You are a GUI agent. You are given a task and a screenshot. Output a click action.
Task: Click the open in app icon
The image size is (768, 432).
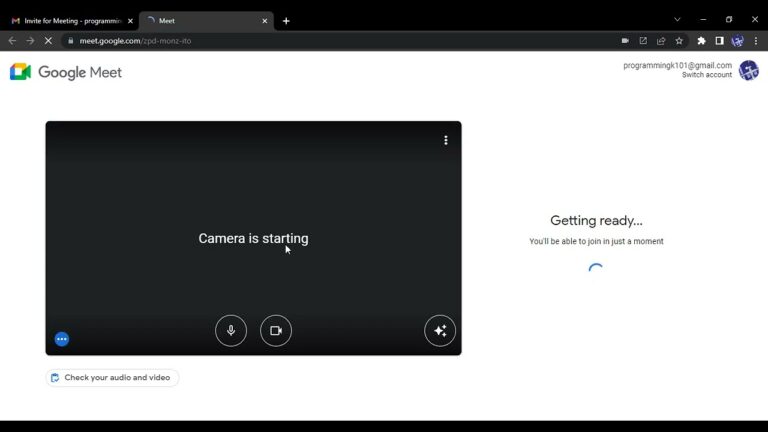click(x=643, y=41)
